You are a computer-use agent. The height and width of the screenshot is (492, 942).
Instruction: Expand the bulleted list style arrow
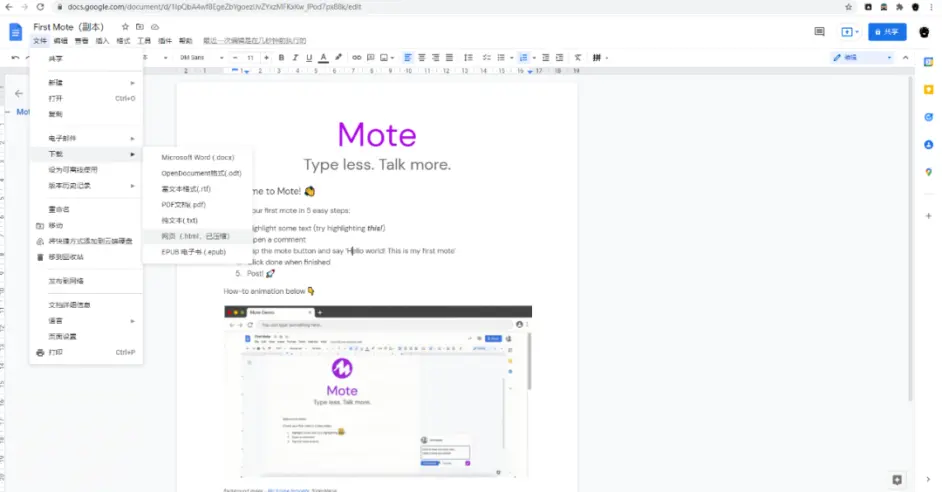pyautogui.click(x=511, y=58)
